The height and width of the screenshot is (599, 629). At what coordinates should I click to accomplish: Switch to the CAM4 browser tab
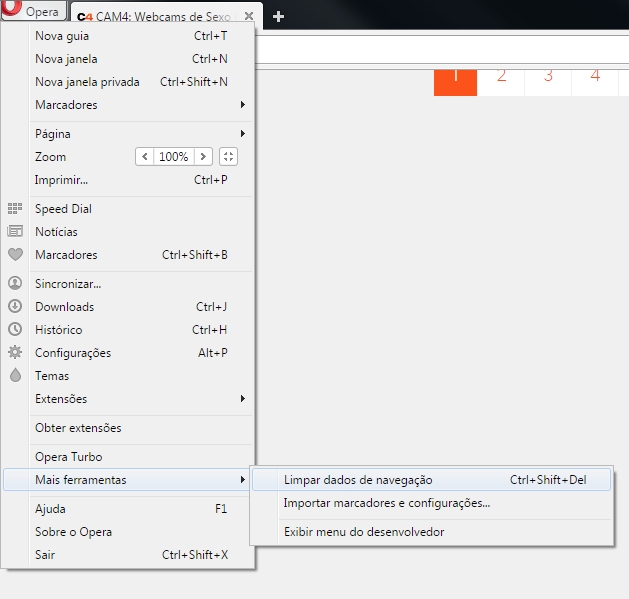[167, 16]
